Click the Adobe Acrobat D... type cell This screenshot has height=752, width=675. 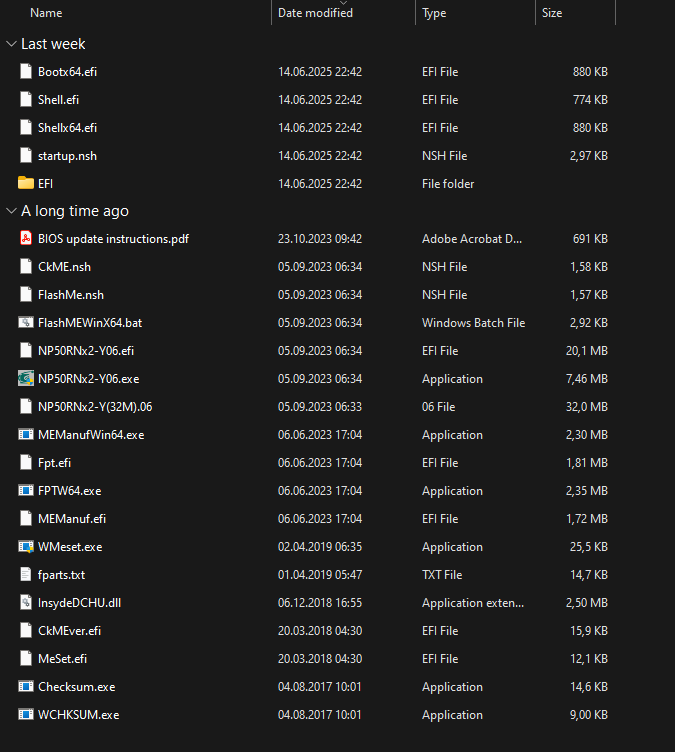click(472, 238)
